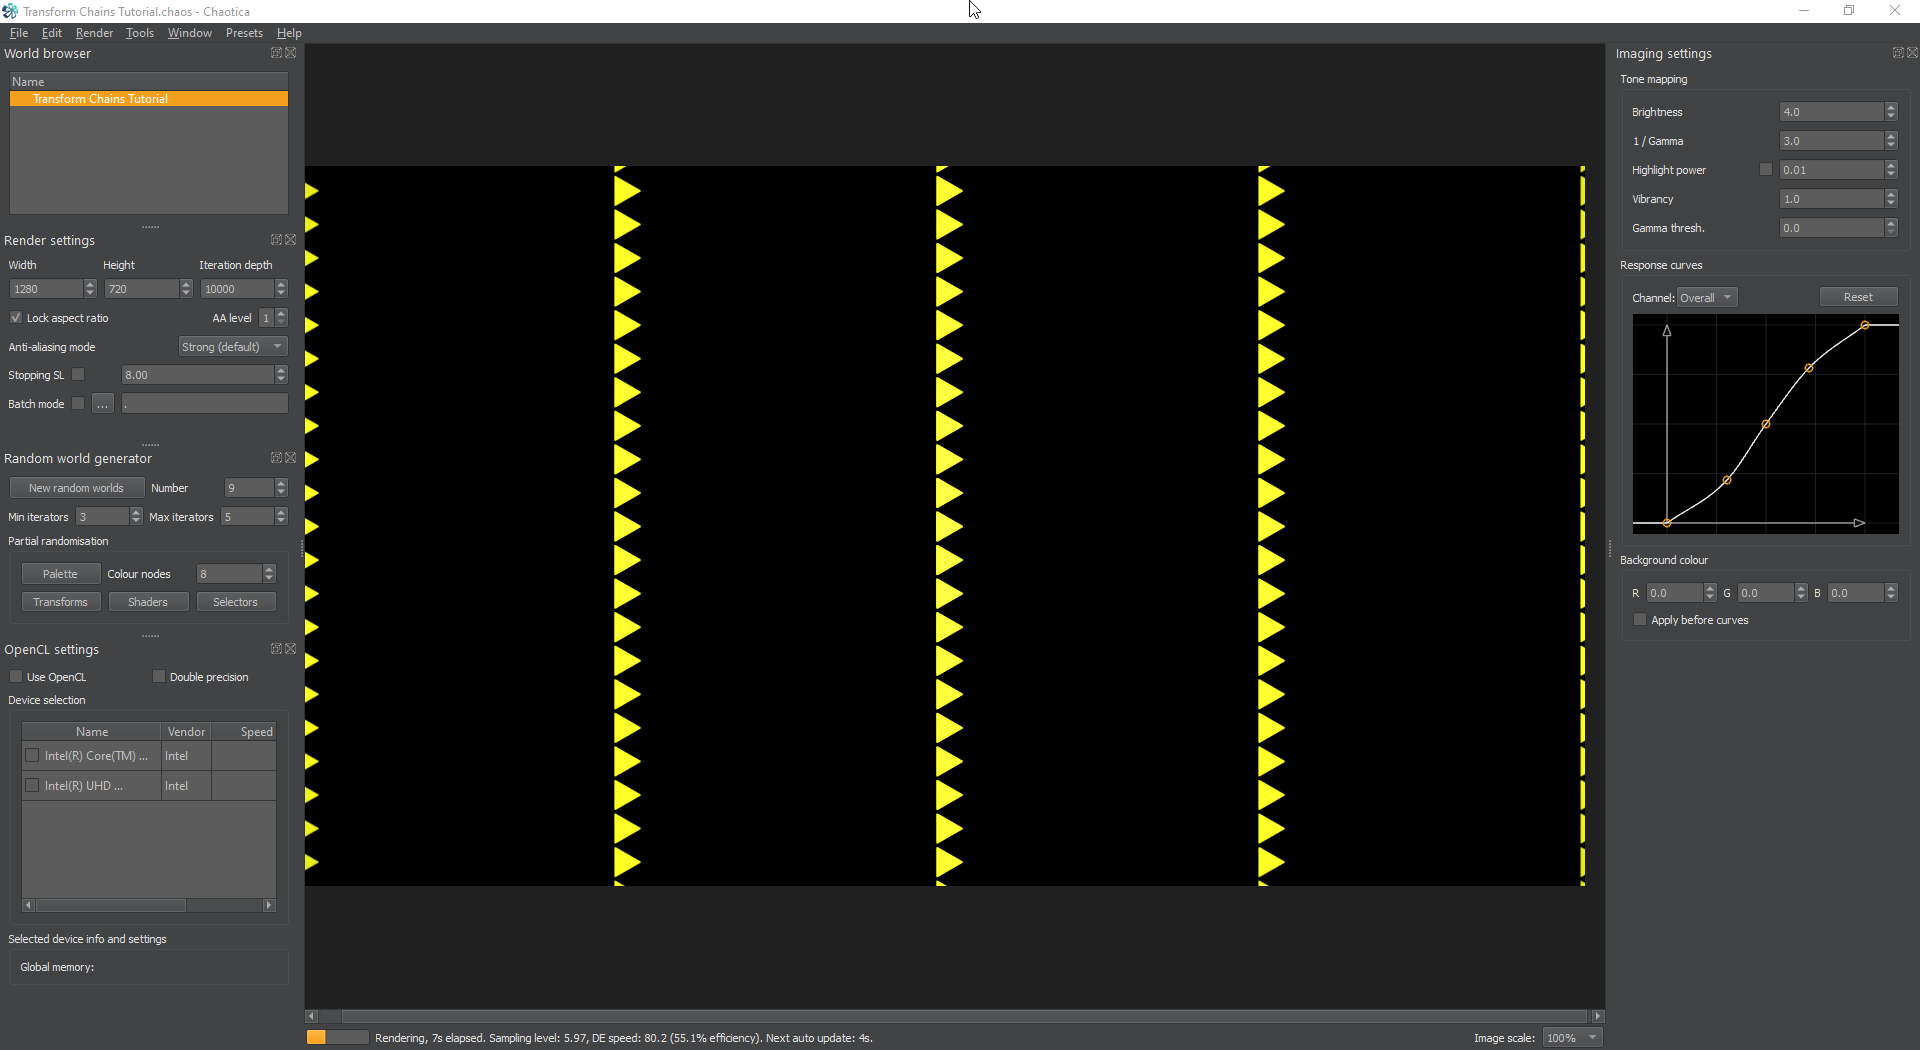Enable the Batch mode checkbox
This screenshot has width=1920, height=1050.
click(x=78, y=404)
